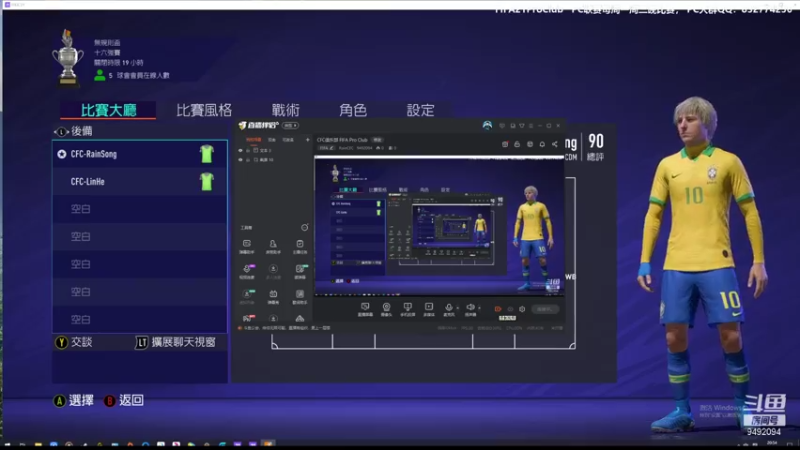
Task: Click the phone cast icon in bottom toolbar
Action: pyautogui.click(x=407, y=309)
